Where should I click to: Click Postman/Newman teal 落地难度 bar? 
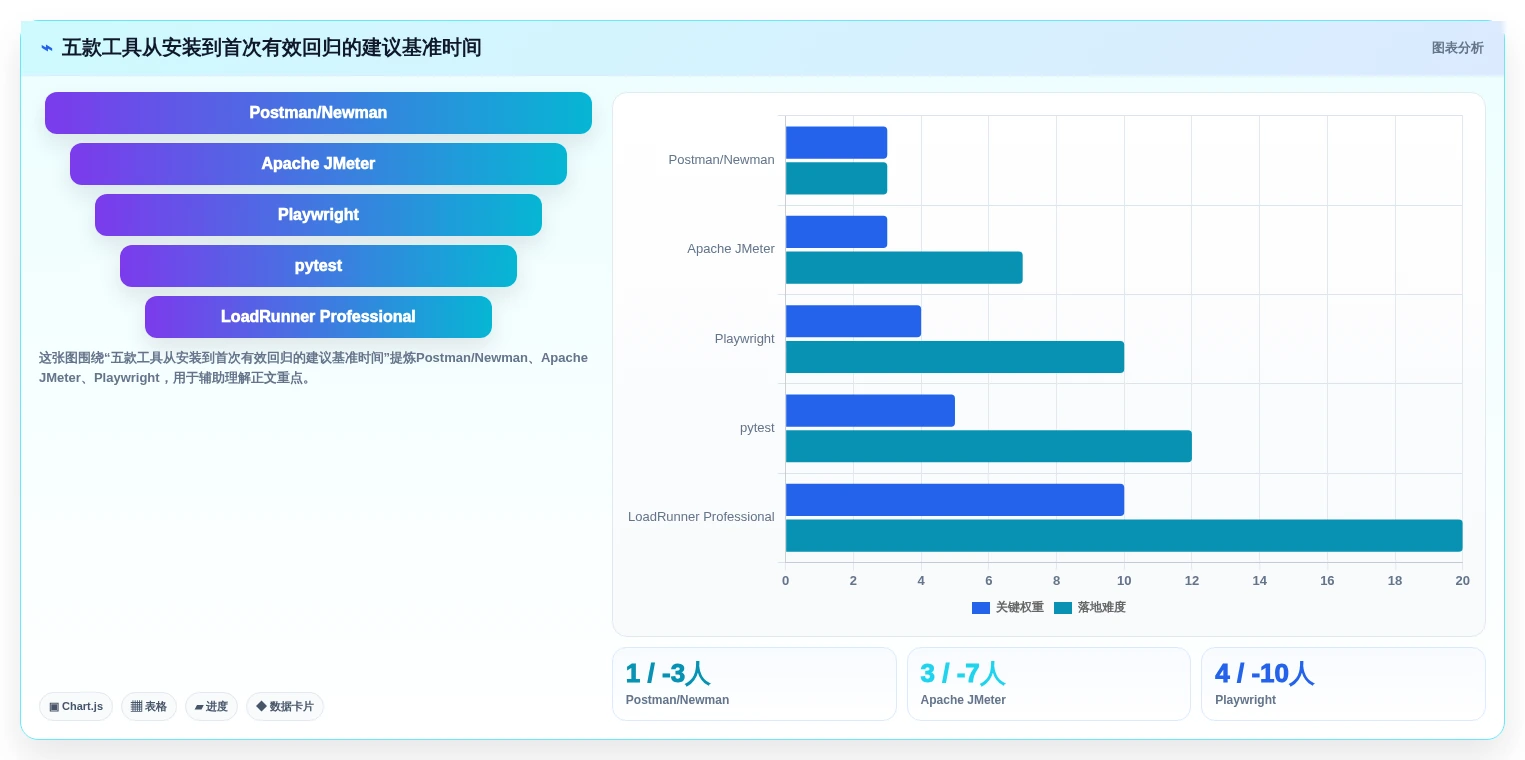click(x=836, y=178)
